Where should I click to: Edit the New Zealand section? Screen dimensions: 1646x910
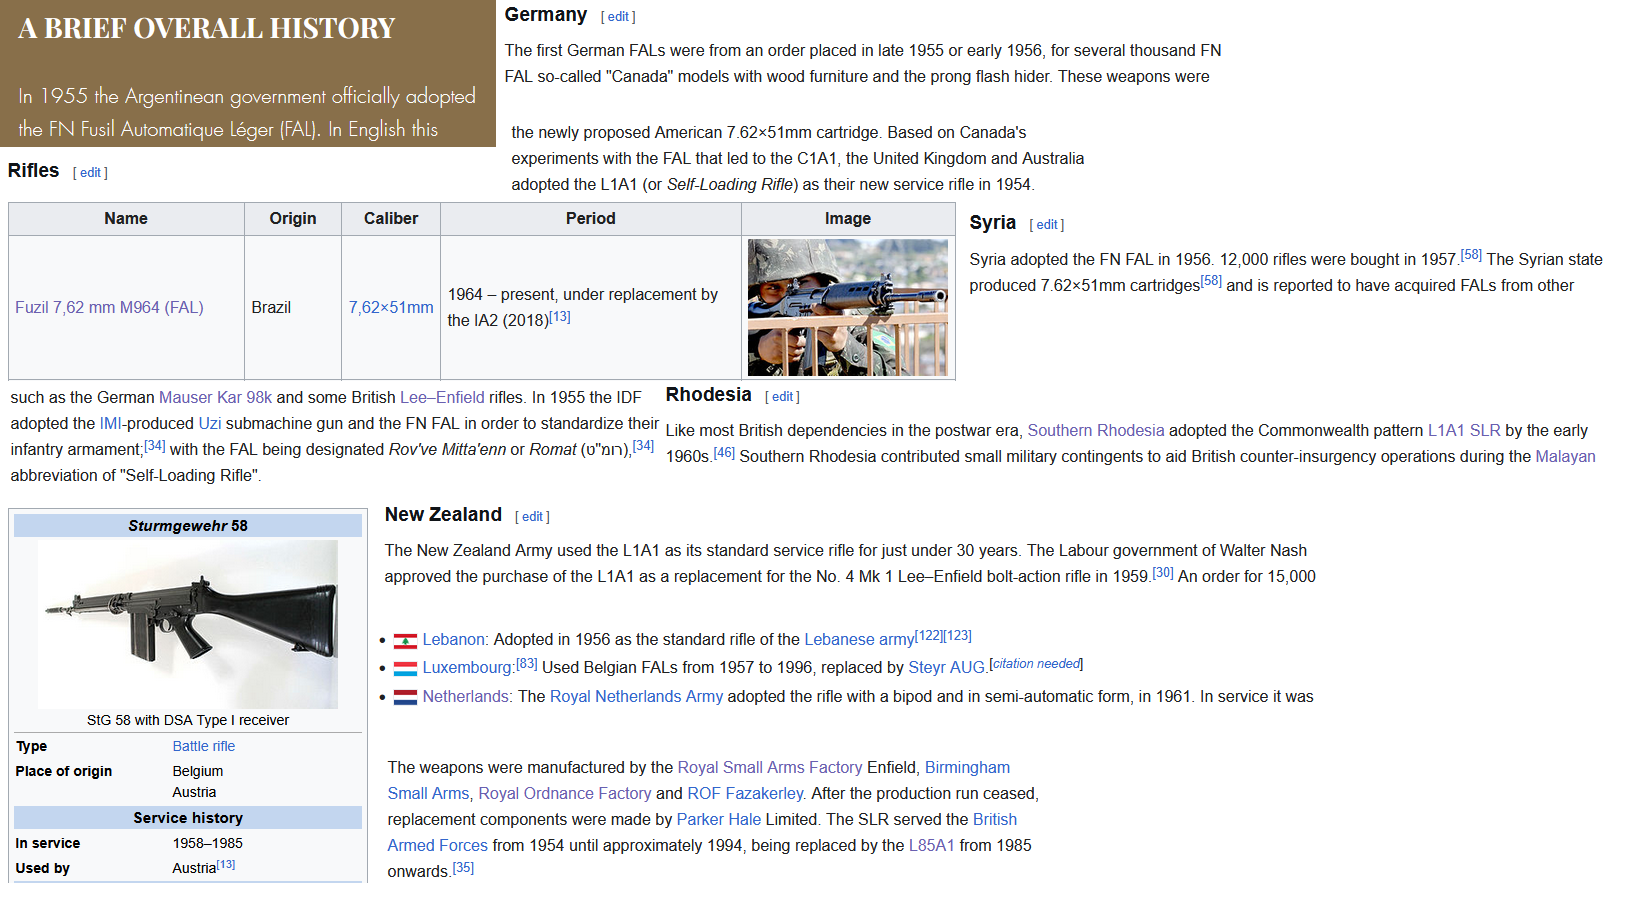click(x=532, y=517)
